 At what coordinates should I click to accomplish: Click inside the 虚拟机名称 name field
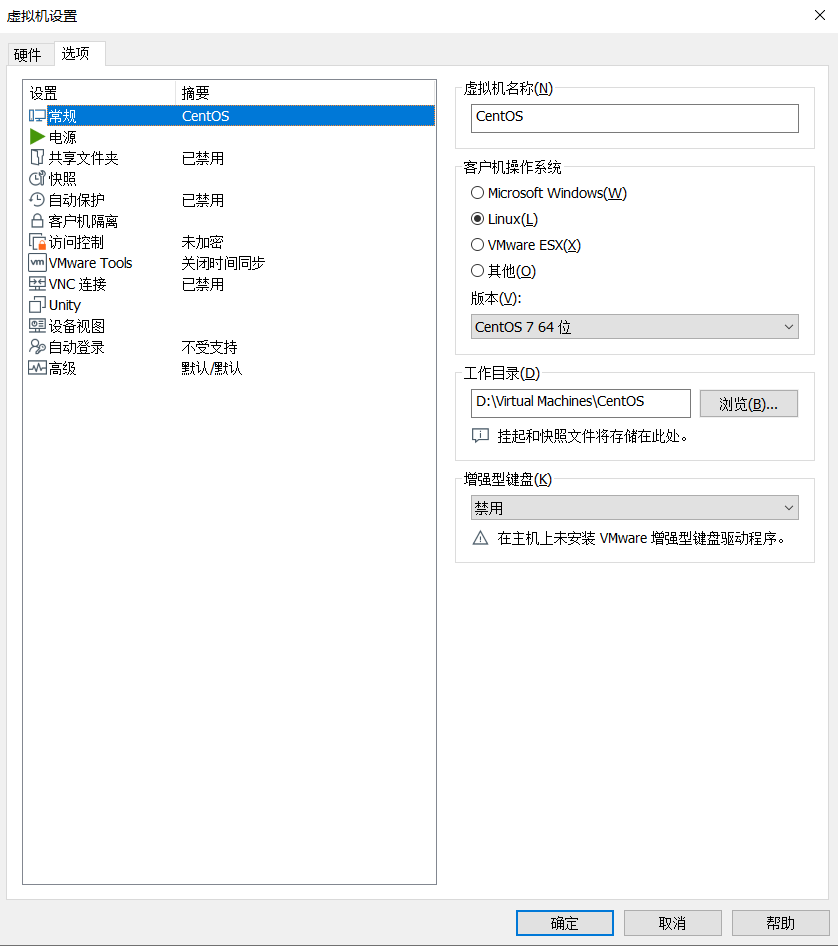pyautogui.click(x=634, y=118)
